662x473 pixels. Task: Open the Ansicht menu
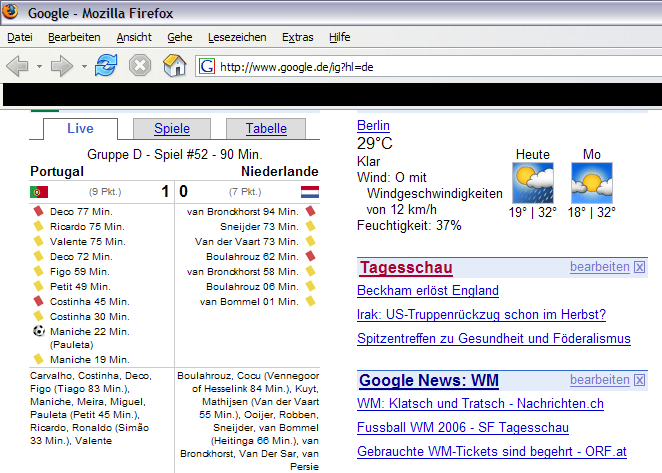click(x=134, y=37)
